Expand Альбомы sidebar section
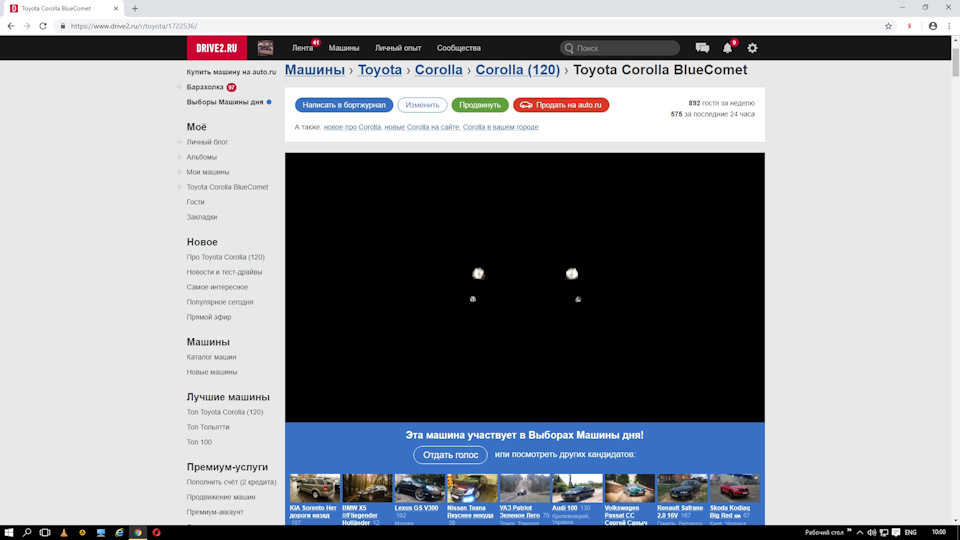This screenshot has height=540, width=960. [179, 157]
